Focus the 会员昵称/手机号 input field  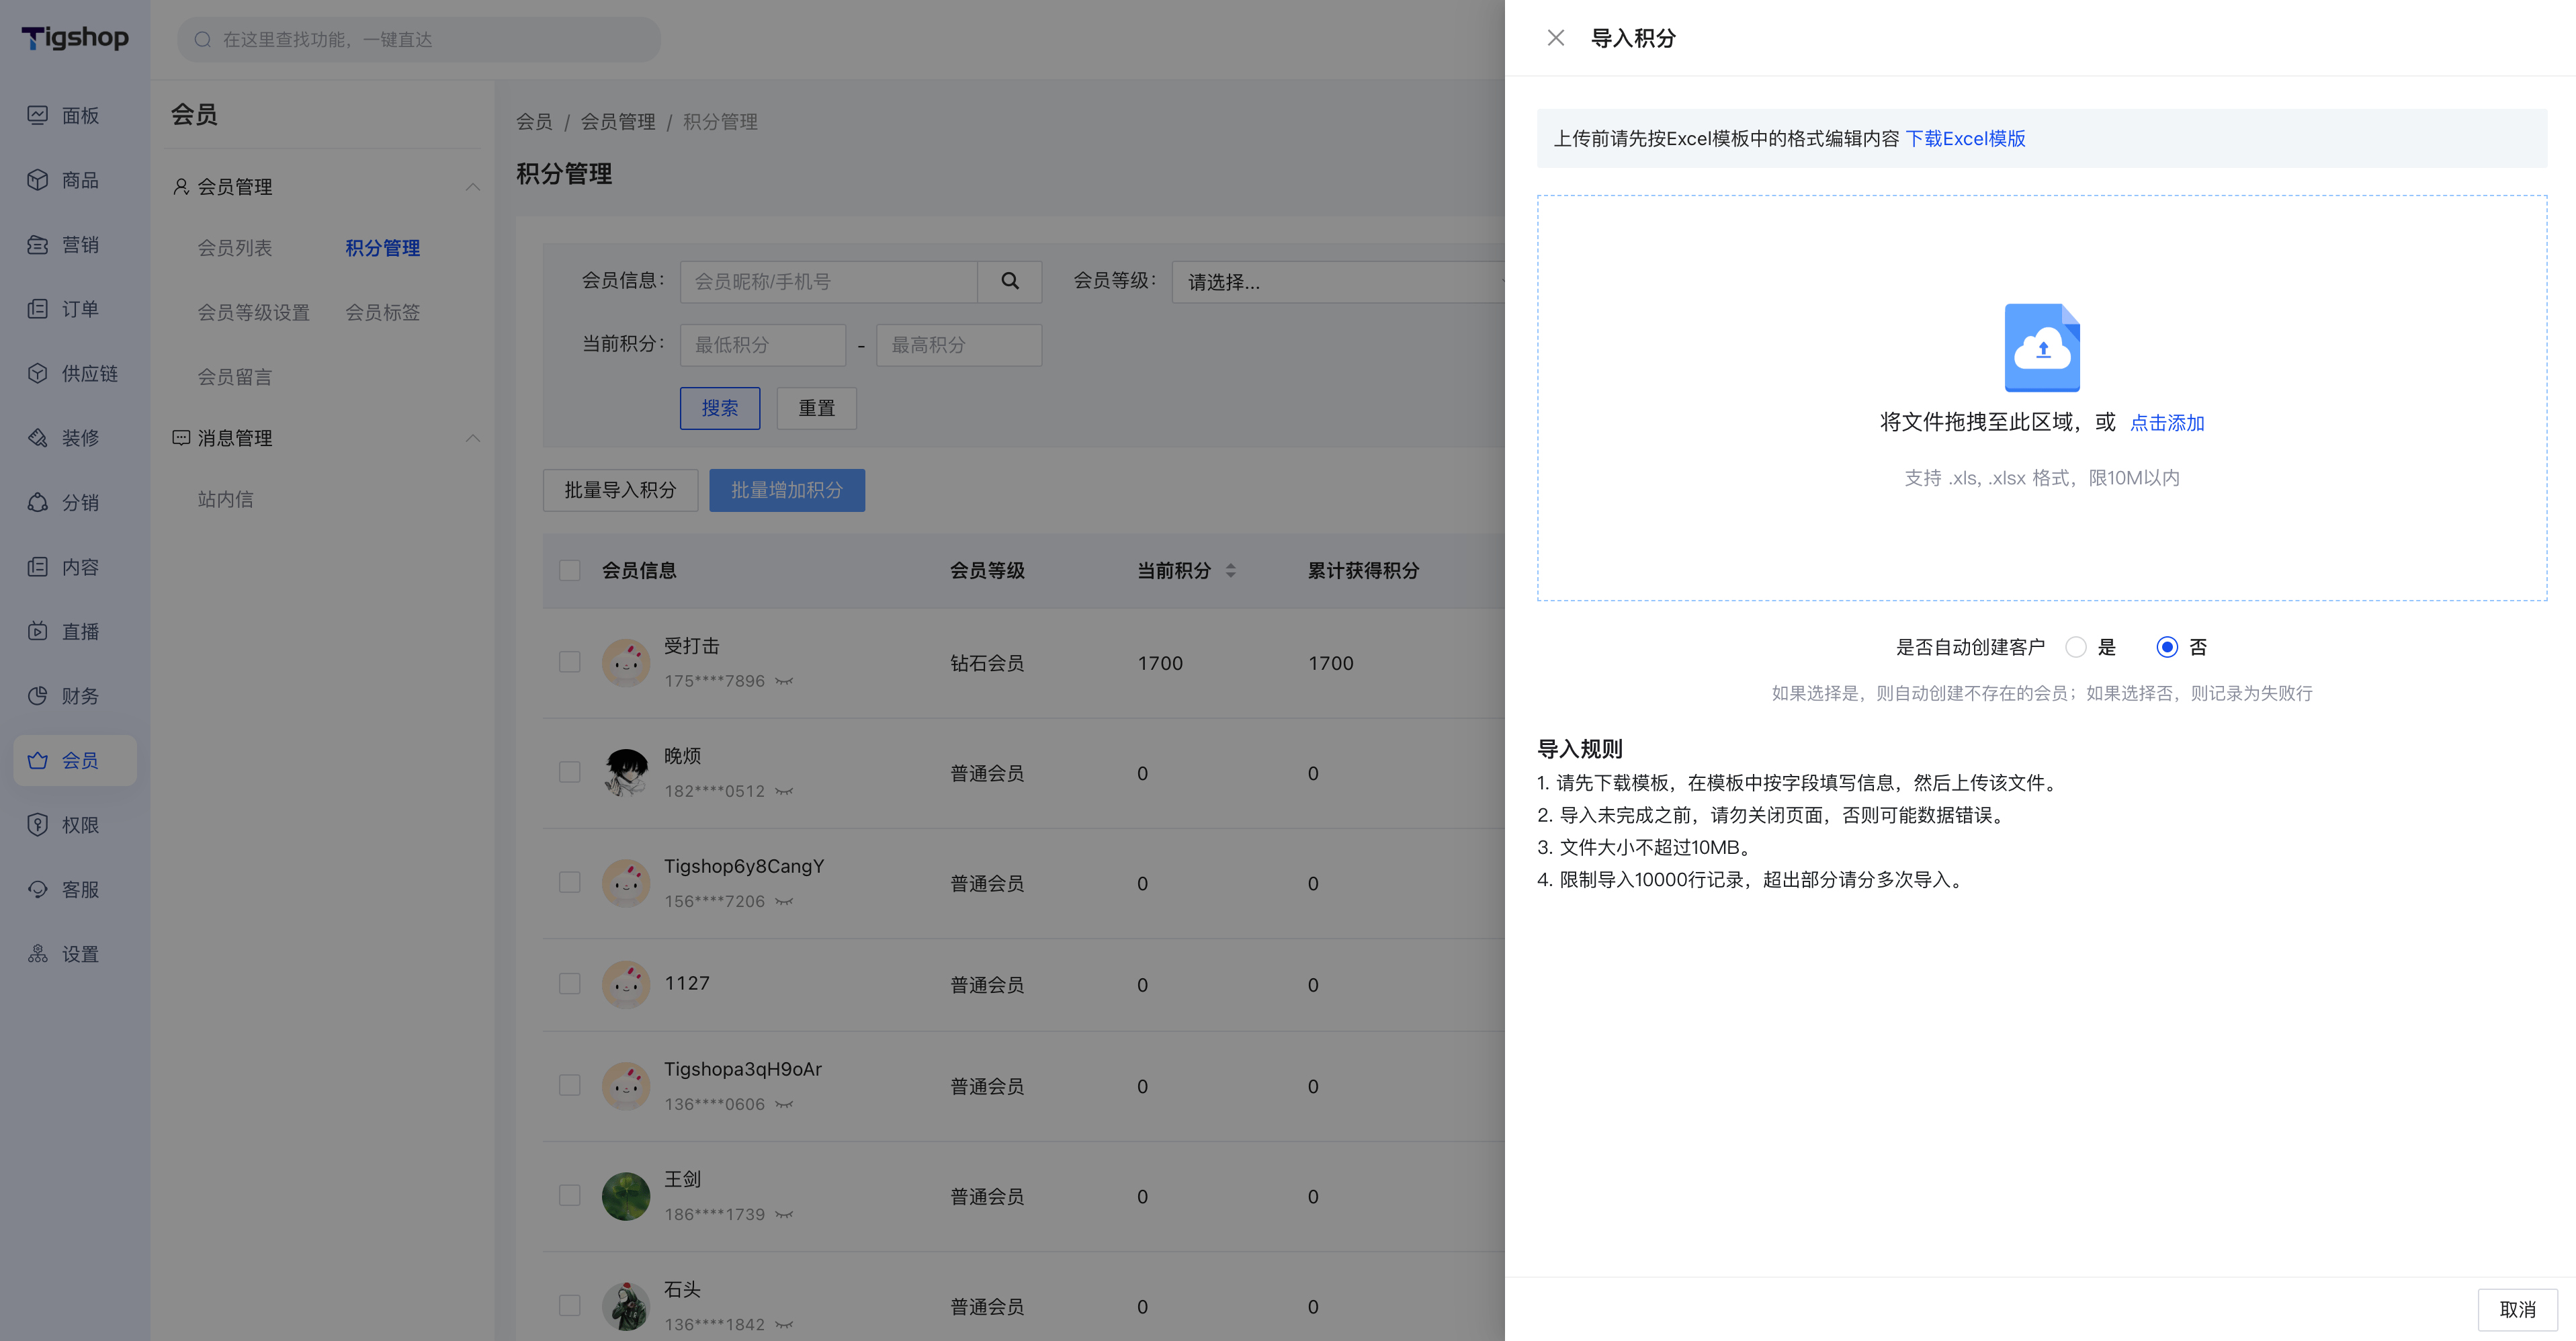[x=829, y=282]
